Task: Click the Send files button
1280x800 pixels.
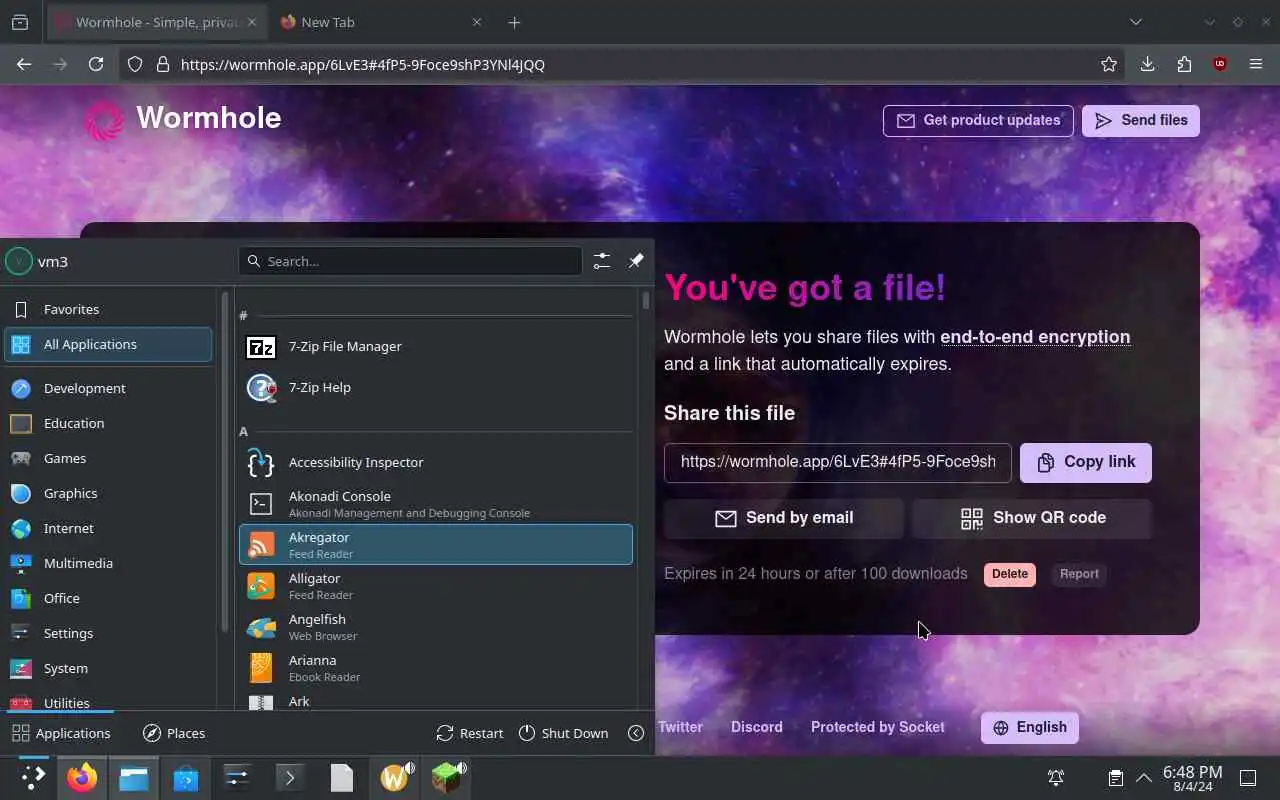Action: point(1141,120)
